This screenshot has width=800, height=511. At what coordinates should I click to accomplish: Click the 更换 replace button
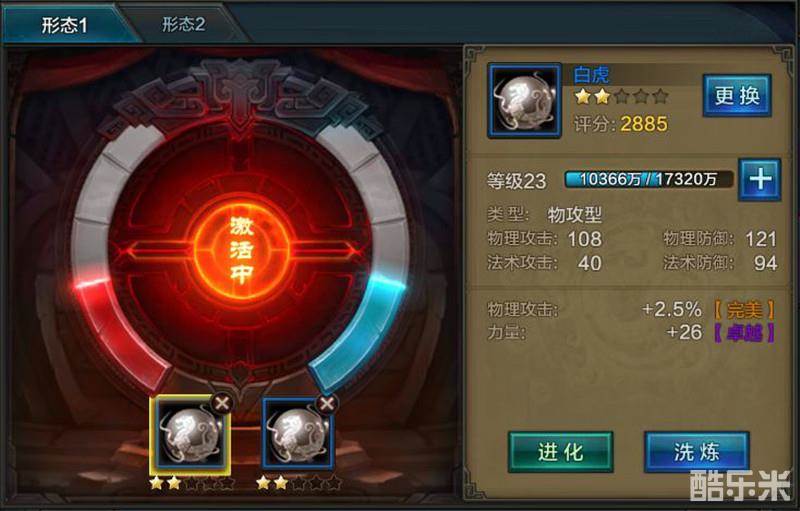pyautogui.click(x=737, y=95)
